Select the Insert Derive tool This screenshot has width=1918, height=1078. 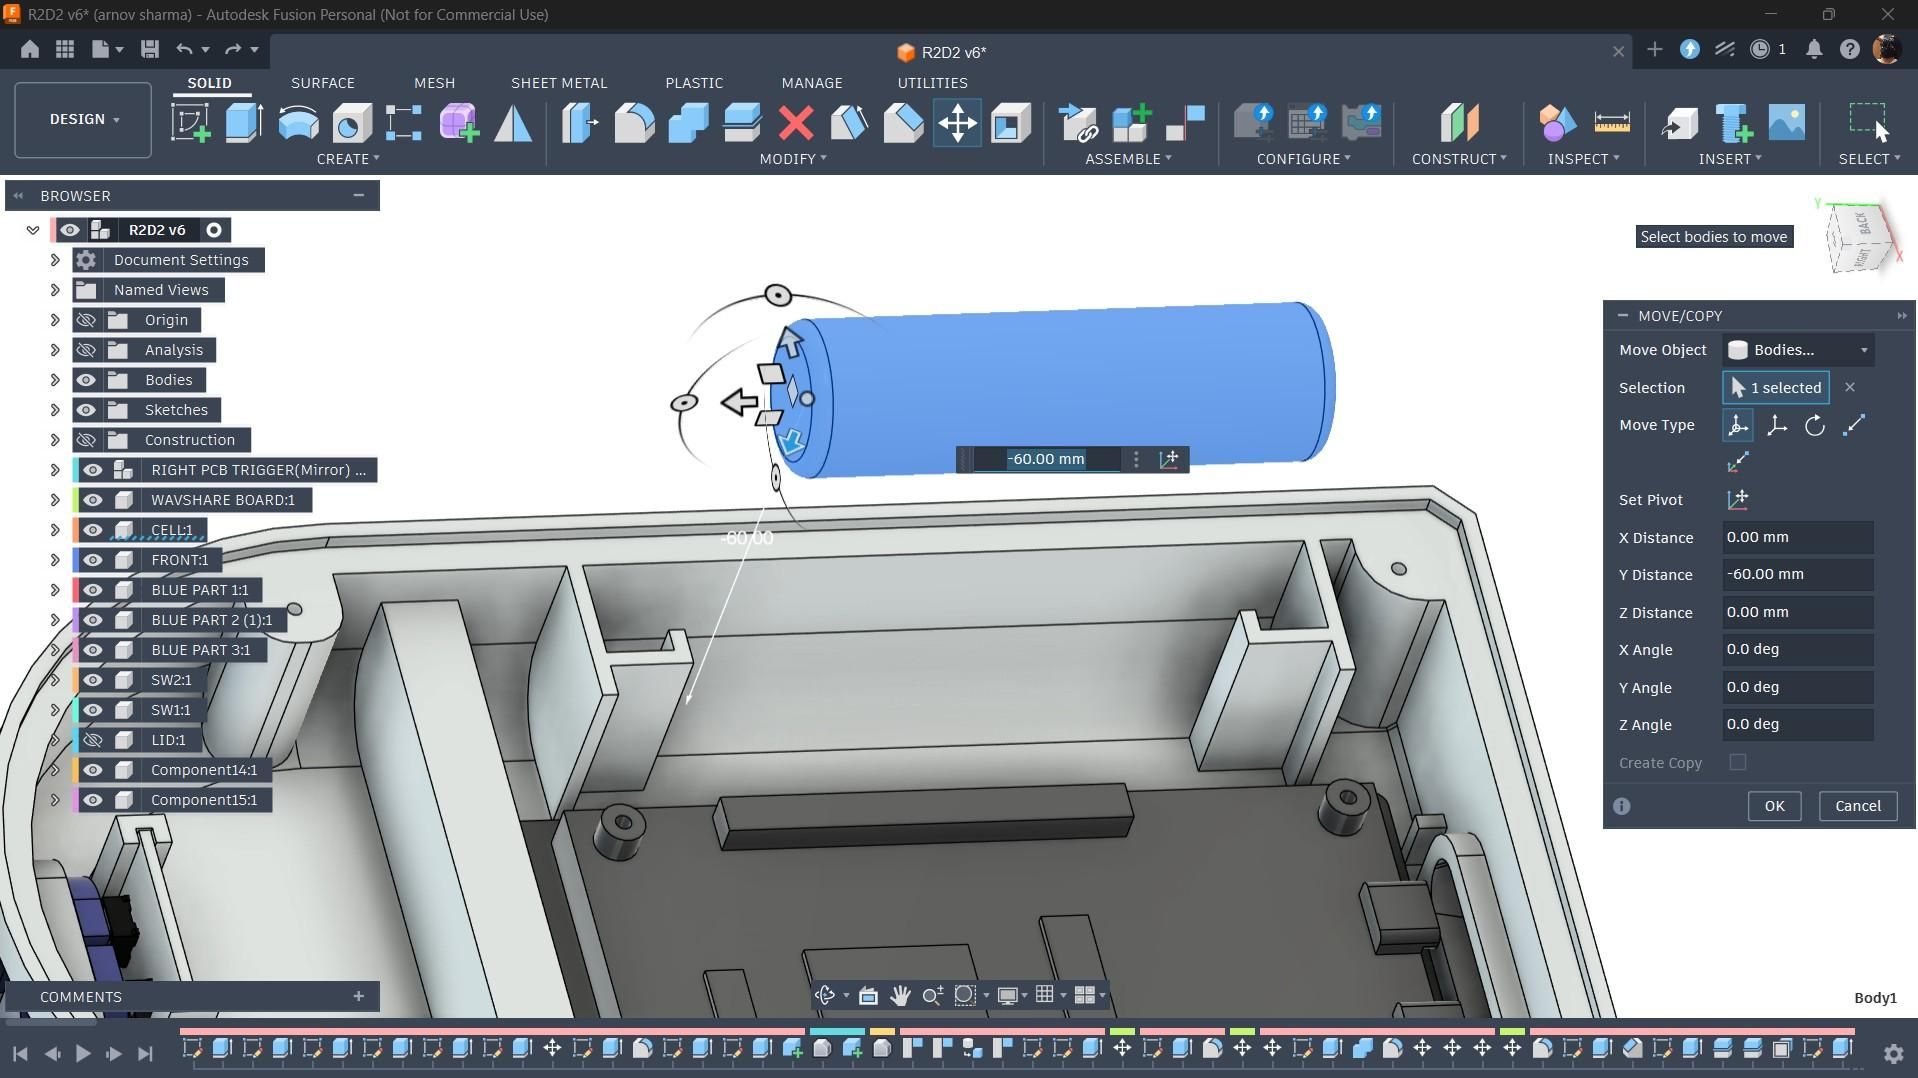1680,123
